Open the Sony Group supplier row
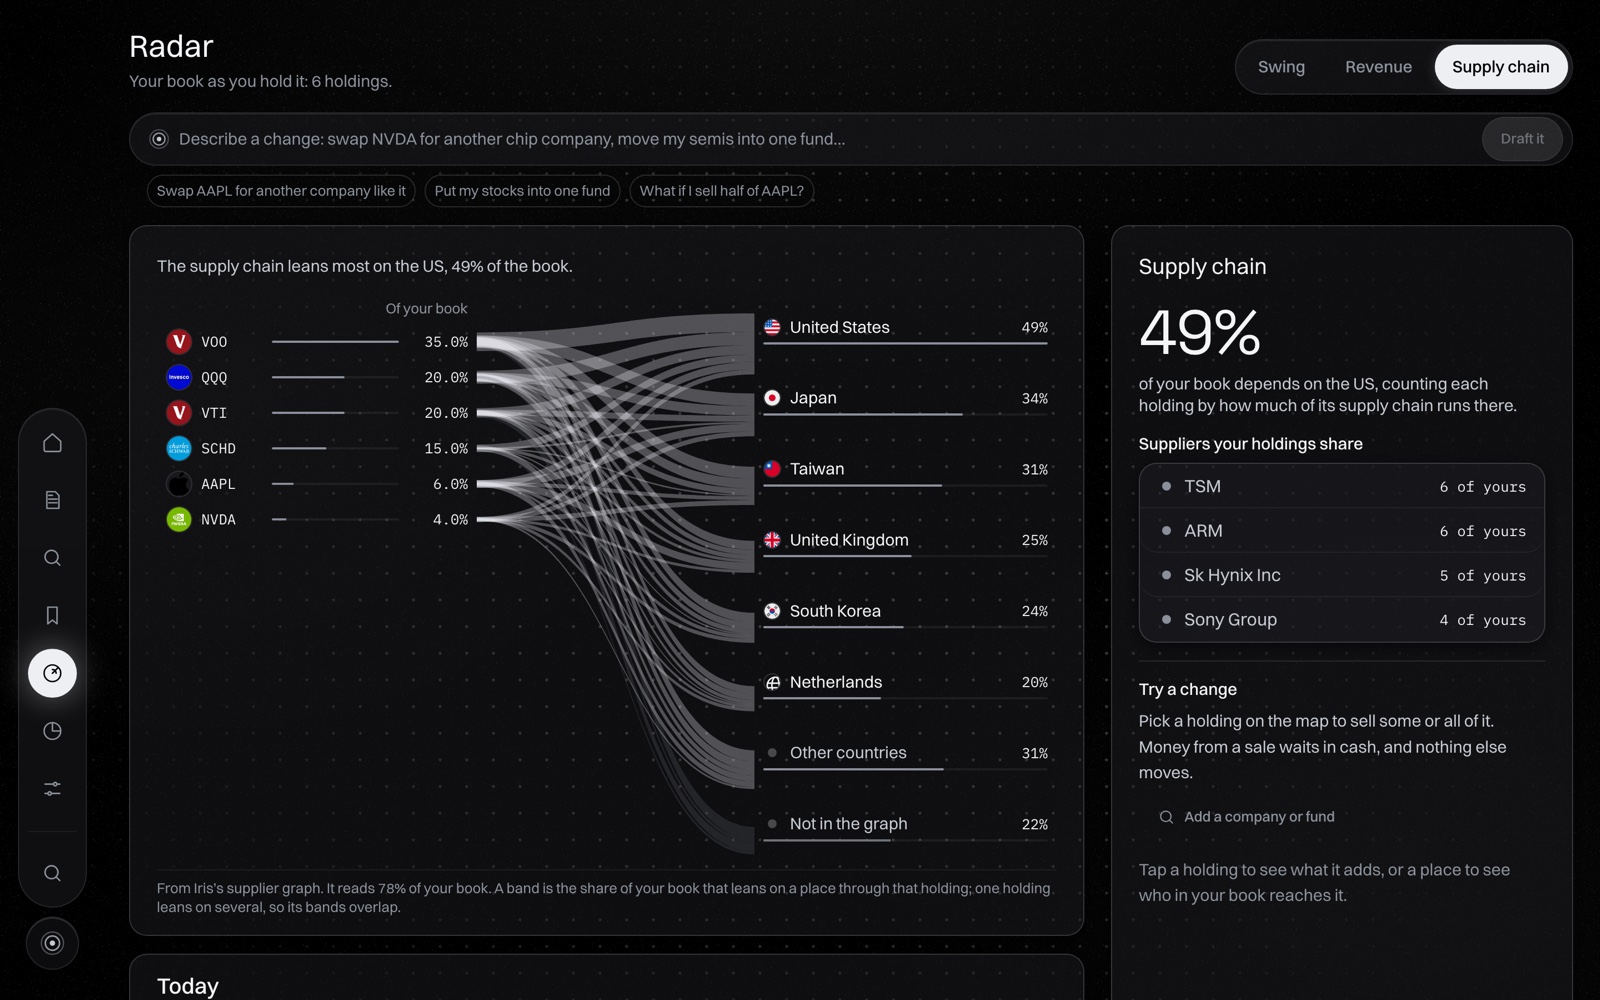Viewport: 1600px width, 1000px height. coord(1341,620)
